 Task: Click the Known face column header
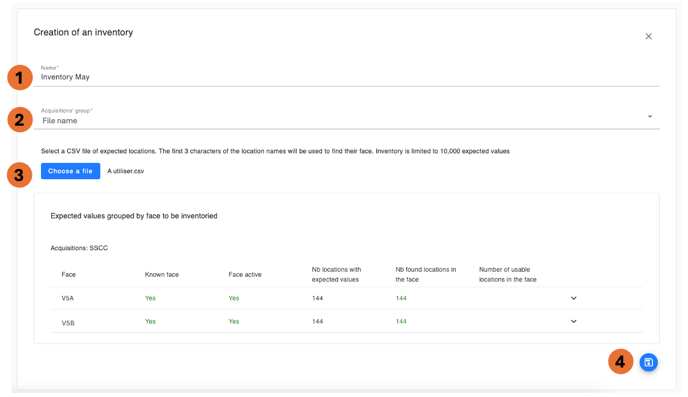(x=161, y=275)
